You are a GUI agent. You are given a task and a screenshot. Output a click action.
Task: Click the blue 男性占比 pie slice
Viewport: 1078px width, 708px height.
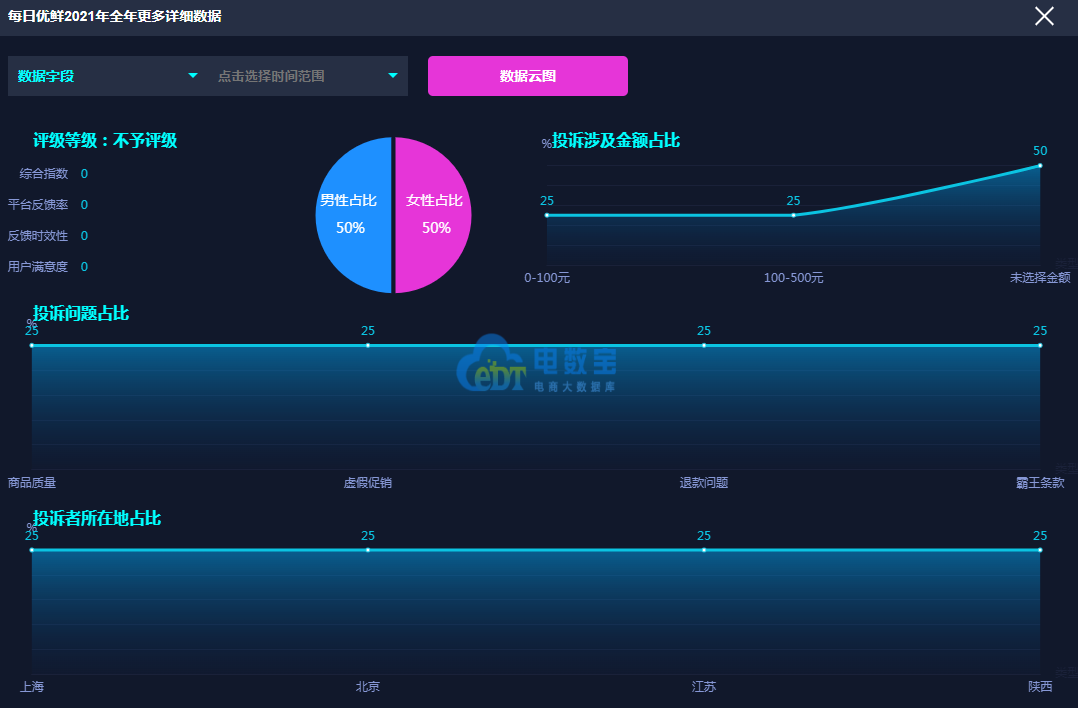pos(350,215)
